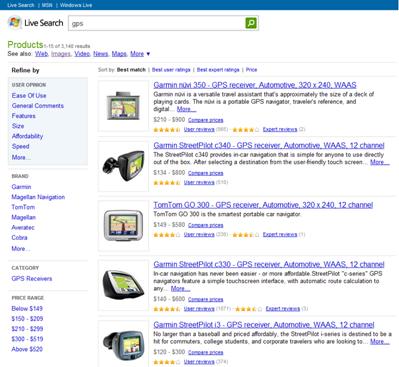Refine by Affordability
This screenshot has width=399, height=367.
27,136
